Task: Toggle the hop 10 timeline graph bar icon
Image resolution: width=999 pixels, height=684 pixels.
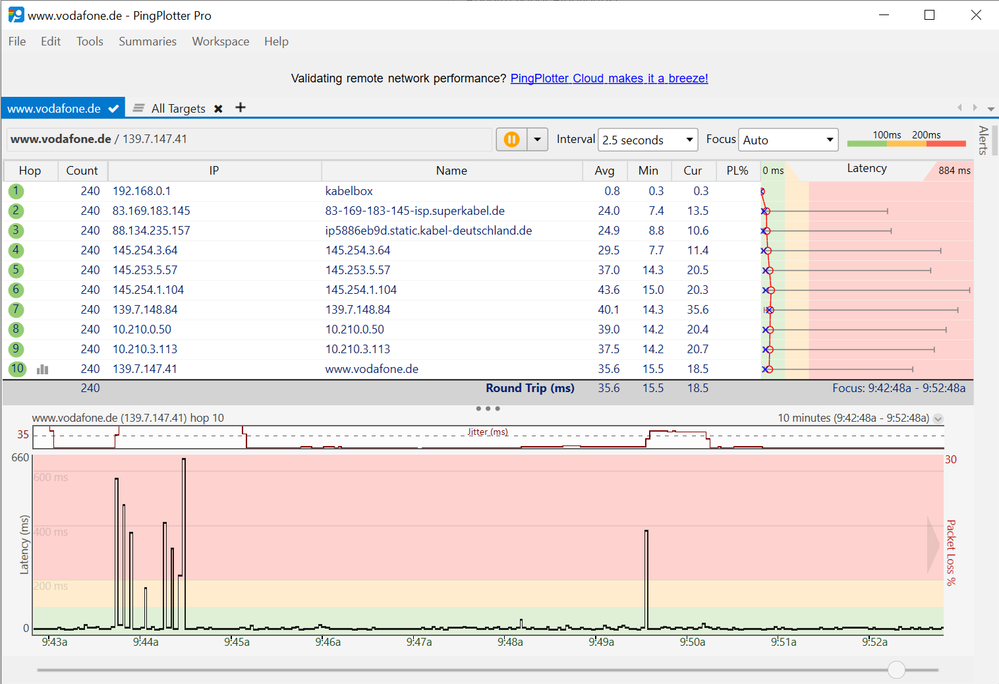Action: point(43,369)
